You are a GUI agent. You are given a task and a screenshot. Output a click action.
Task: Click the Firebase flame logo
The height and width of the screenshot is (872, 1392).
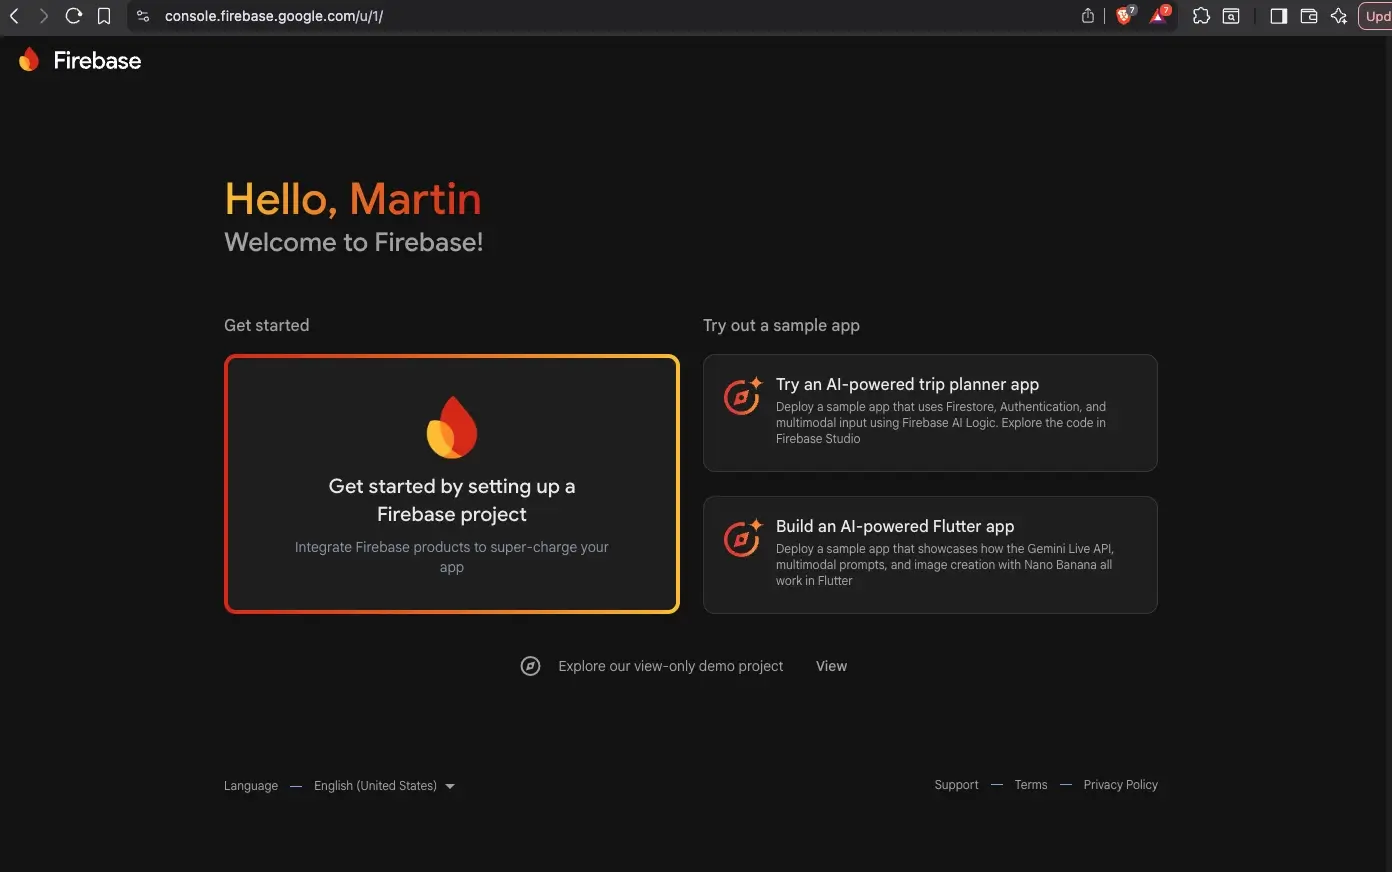(x=29, y=59)
